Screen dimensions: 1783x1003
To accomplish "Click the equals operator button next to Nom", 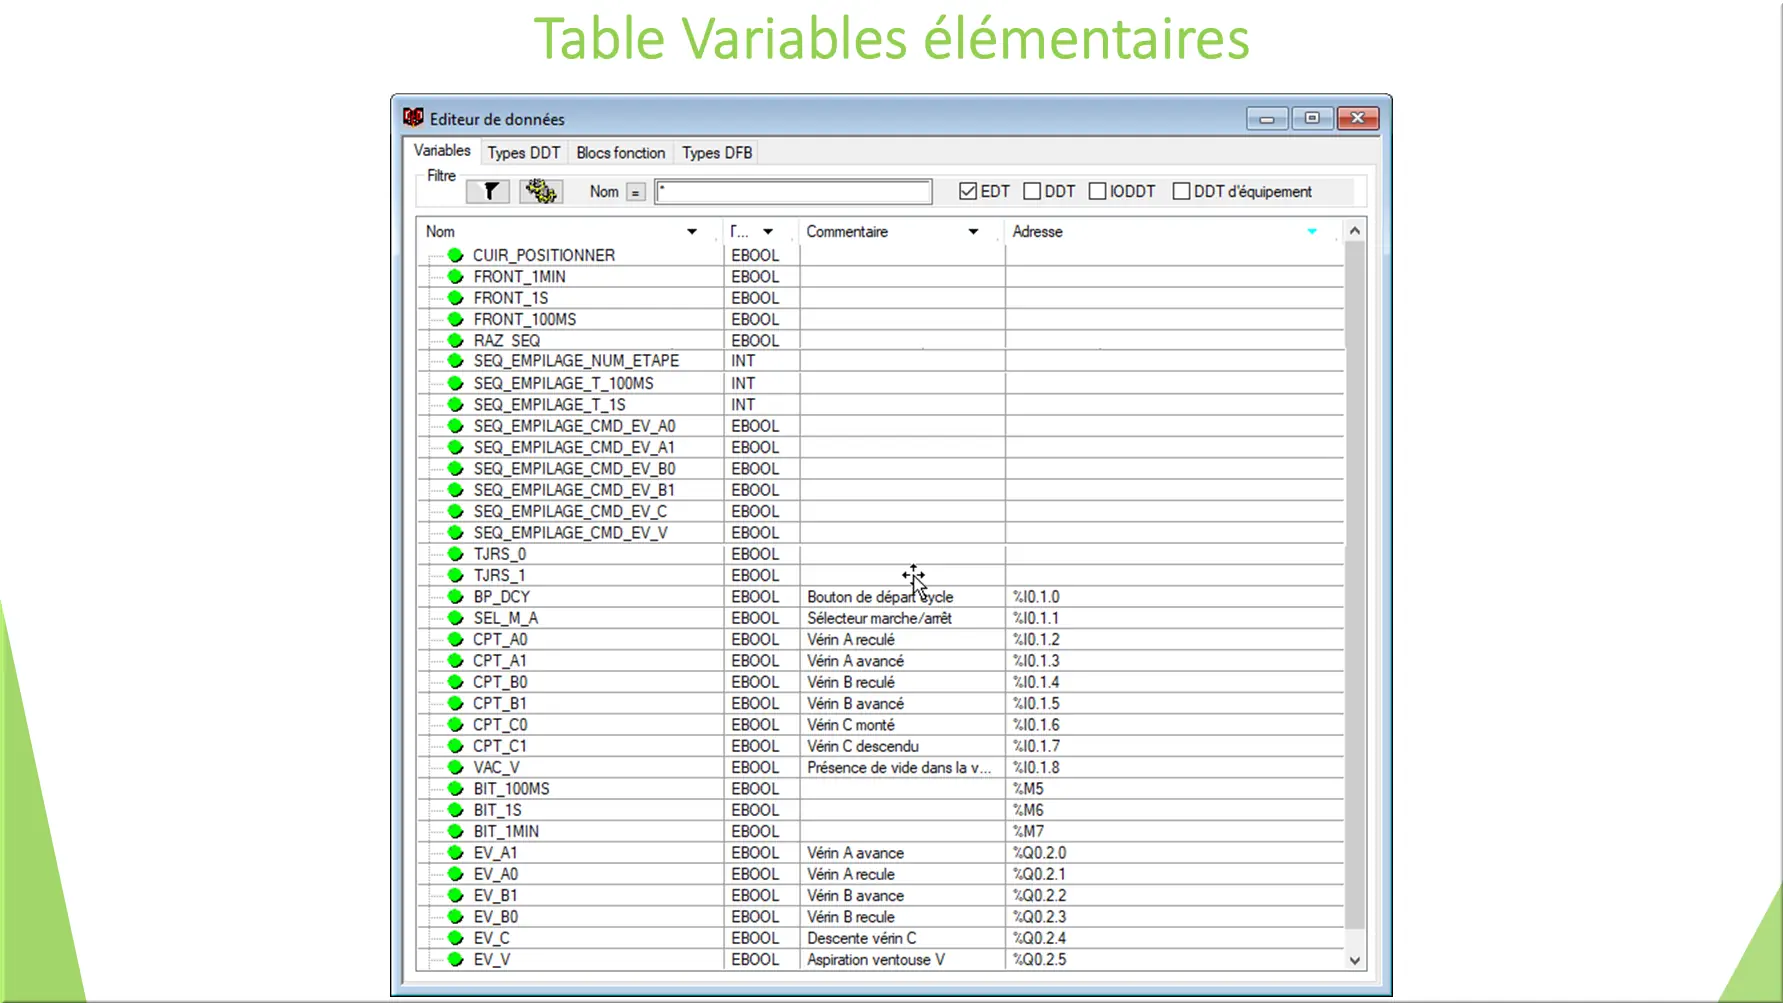I will [x=637, y=191].
